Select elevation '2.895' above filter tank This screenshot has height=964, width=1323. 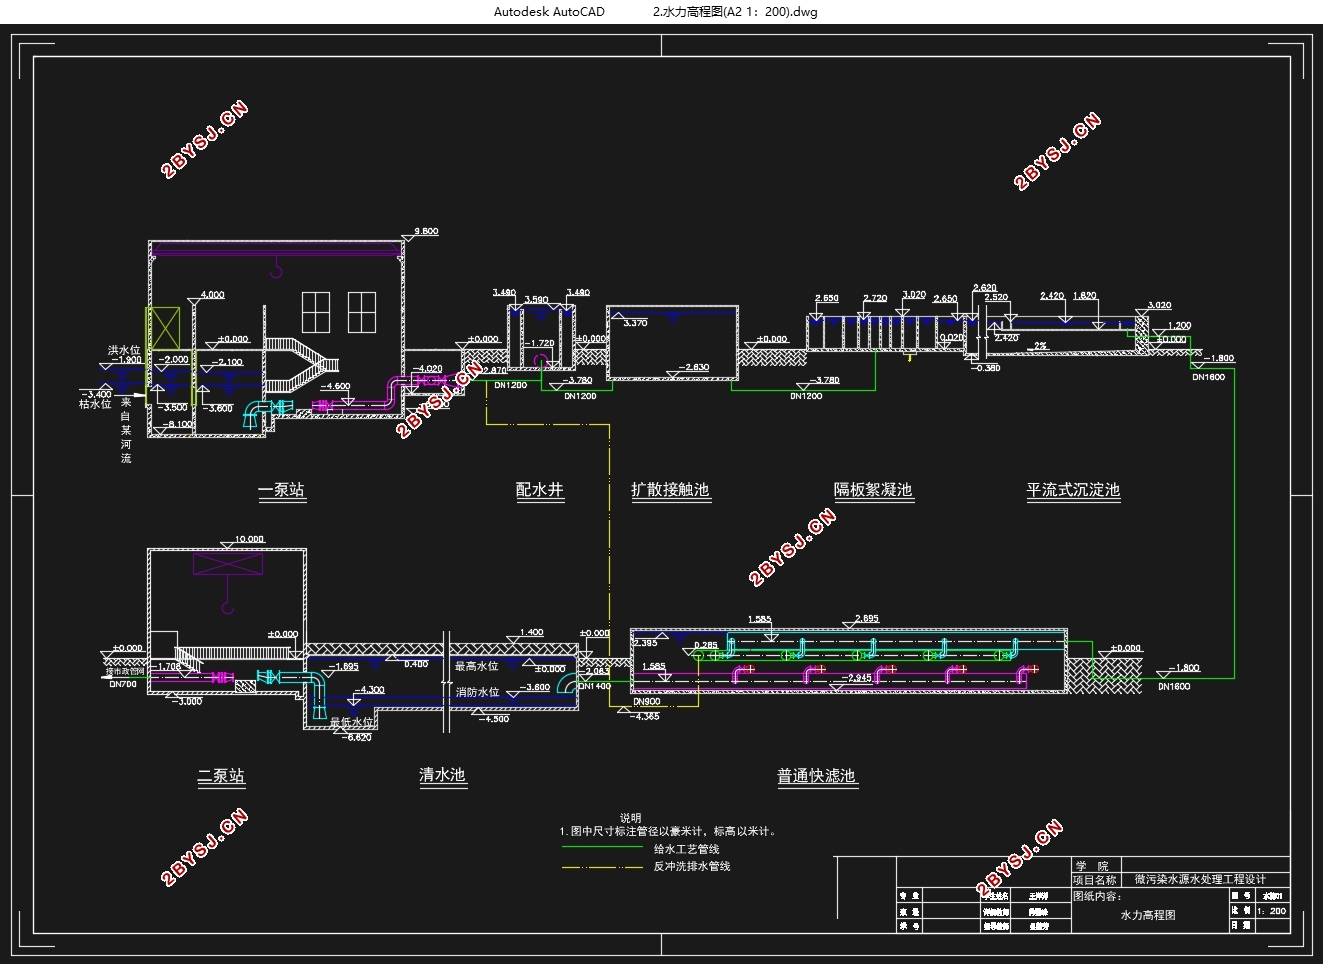(x=867, y=618)
